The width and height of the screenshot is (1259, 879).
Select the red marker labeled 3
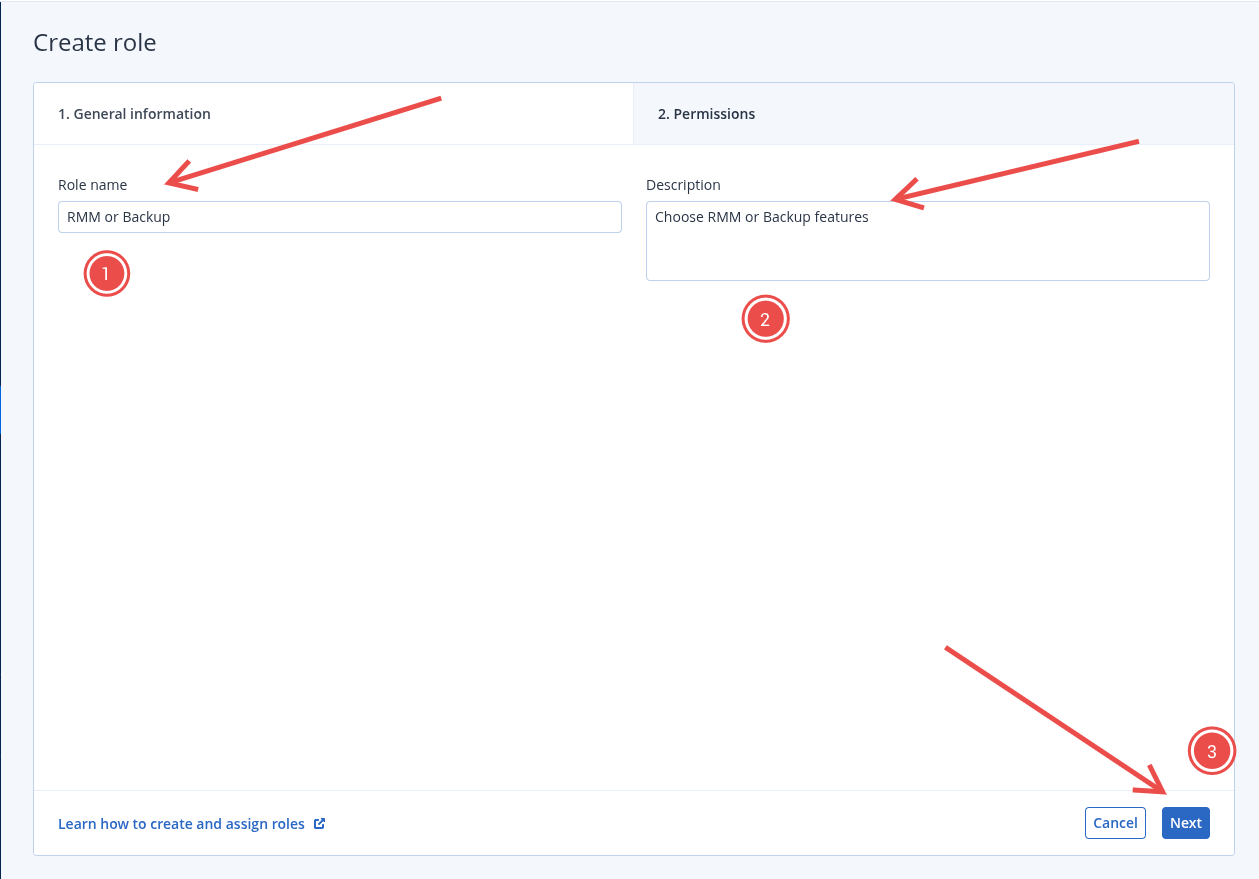[1212, 751]
